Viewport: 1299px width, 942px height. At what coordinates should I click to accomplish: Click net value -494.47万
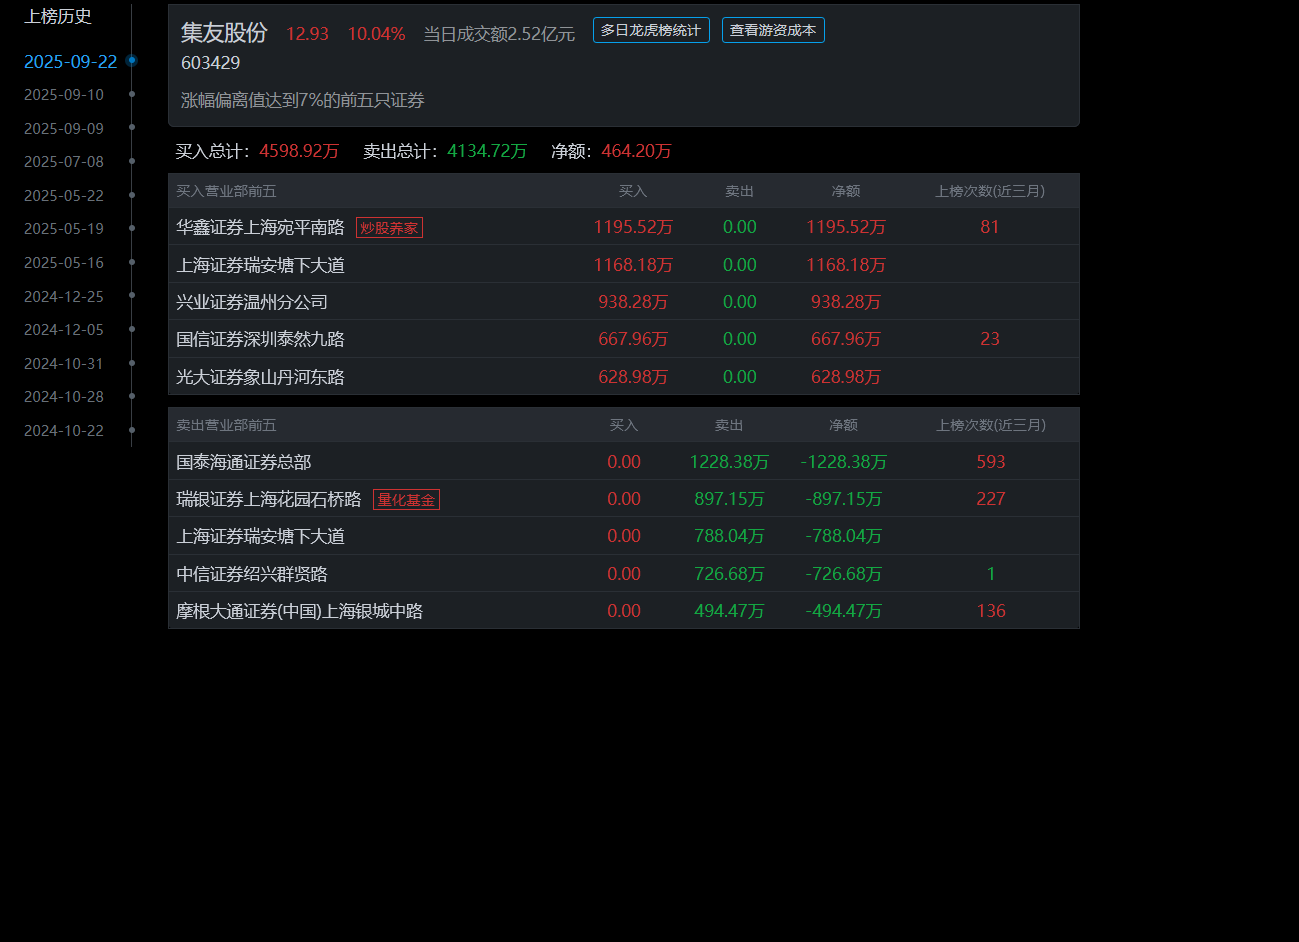(x=844, y=611)
